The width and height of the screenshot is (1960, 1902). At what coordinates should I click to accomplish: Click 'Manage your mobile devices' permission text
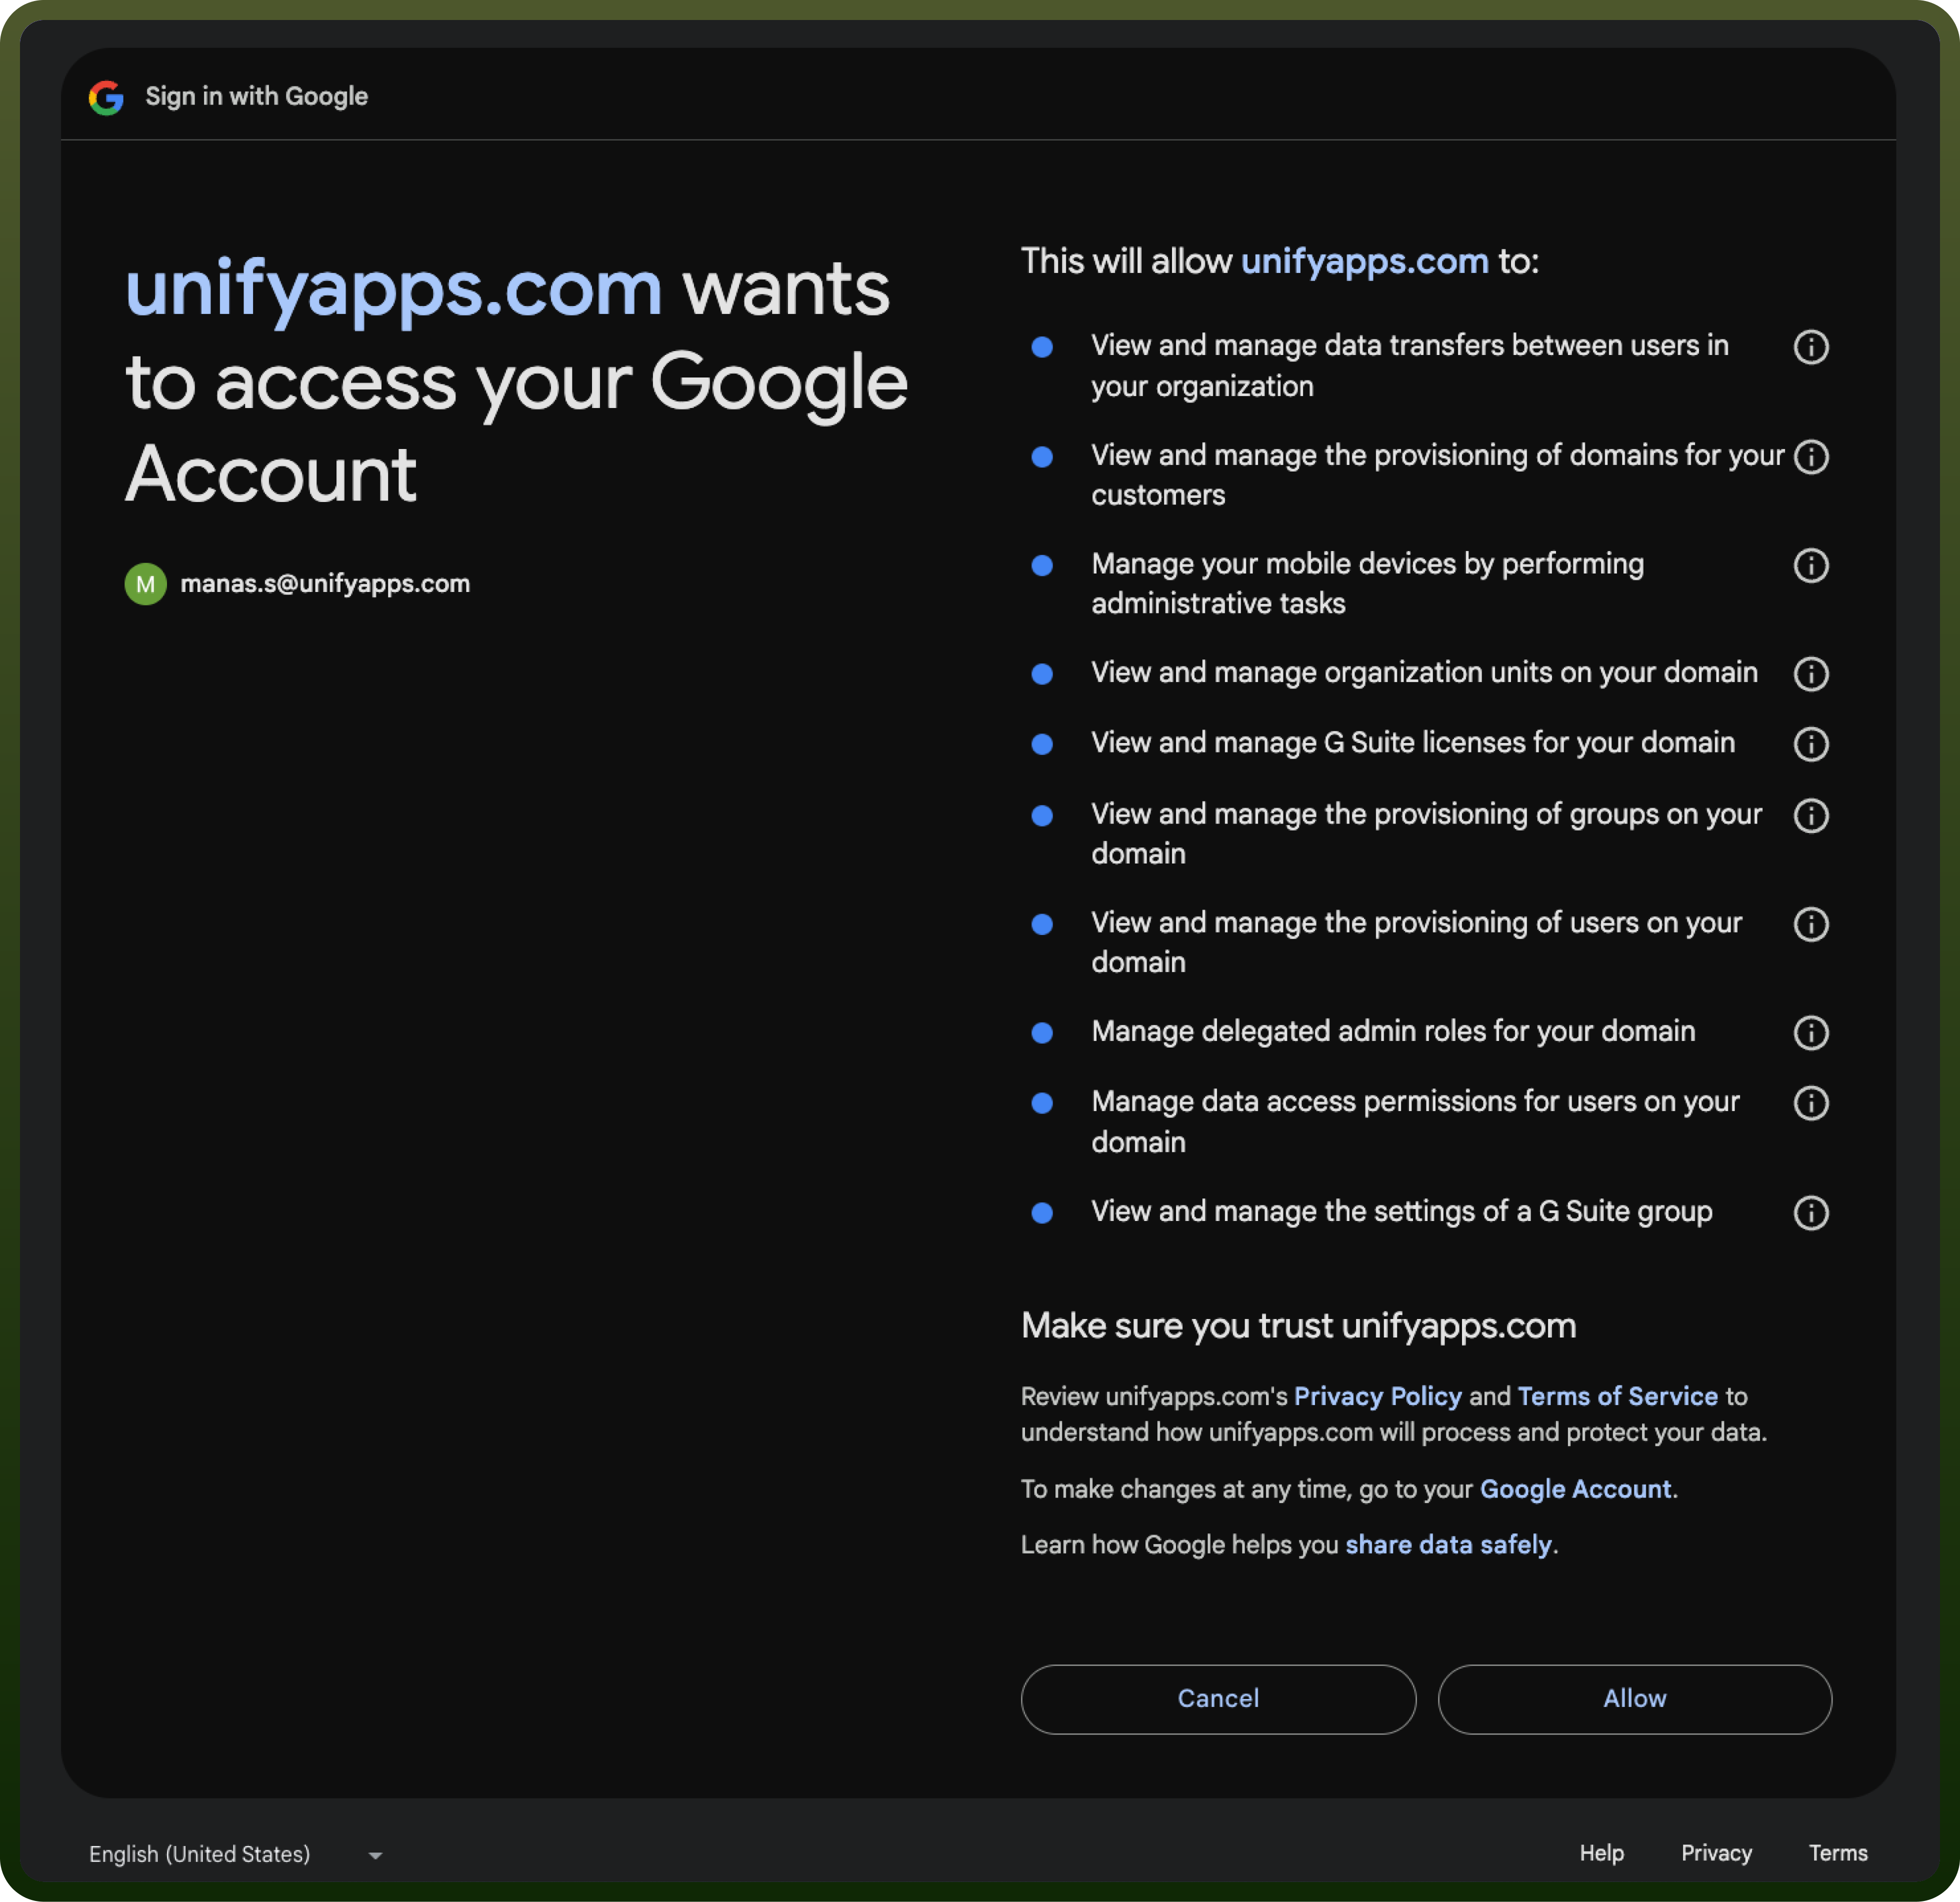pyautogui.click(x=1367, y=583)
